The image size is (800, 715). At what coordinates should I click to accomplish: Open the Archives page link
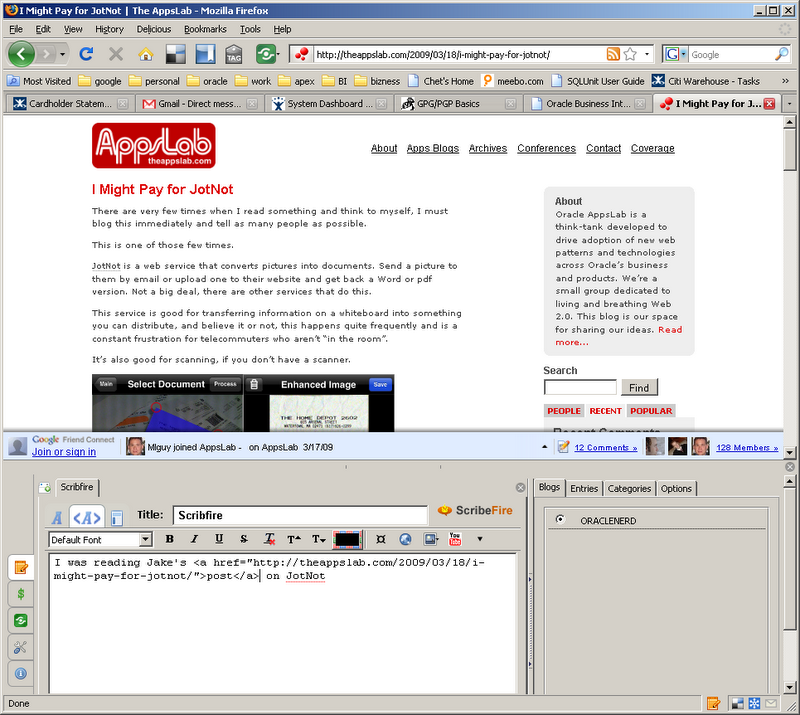[x=488, y=148]
